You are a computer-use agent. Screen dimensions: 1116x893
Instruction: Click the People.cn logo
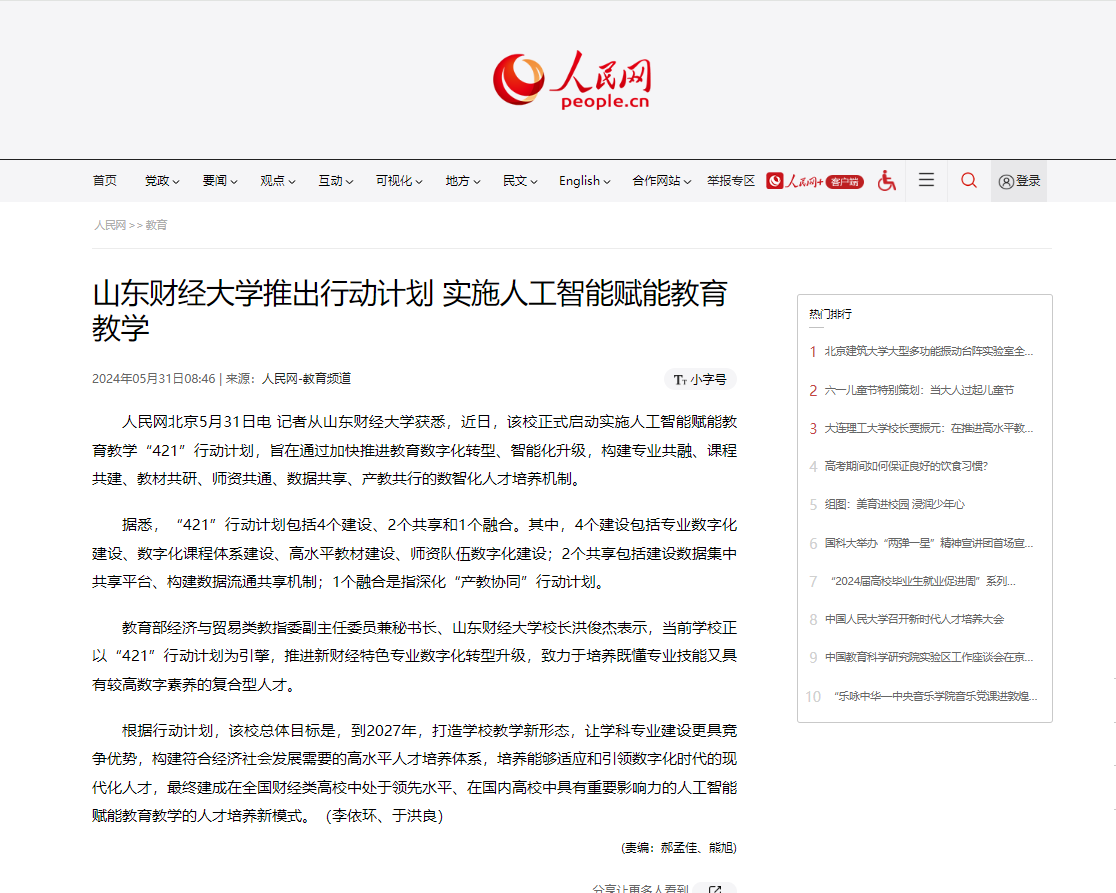point(572,80)
